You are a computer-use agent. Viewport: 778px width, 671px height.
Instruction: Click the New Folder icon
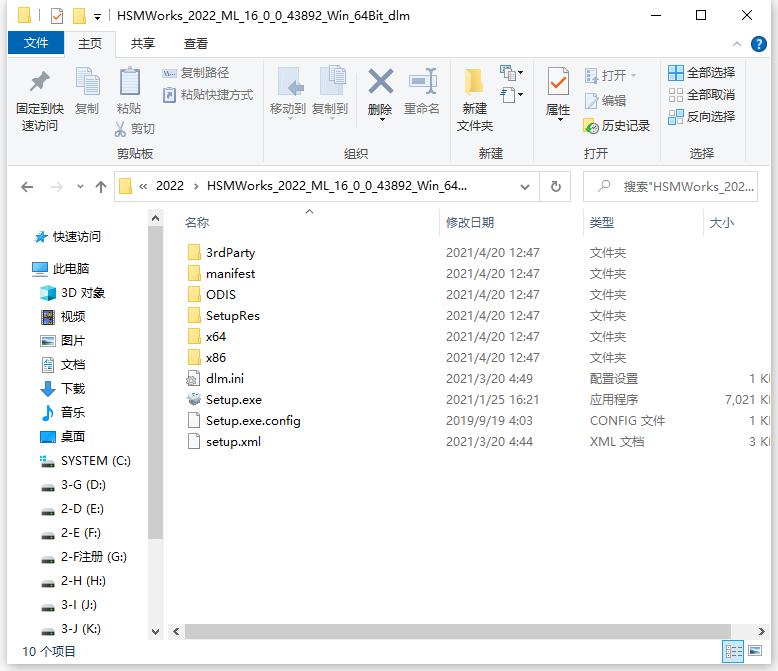point(474,81)
